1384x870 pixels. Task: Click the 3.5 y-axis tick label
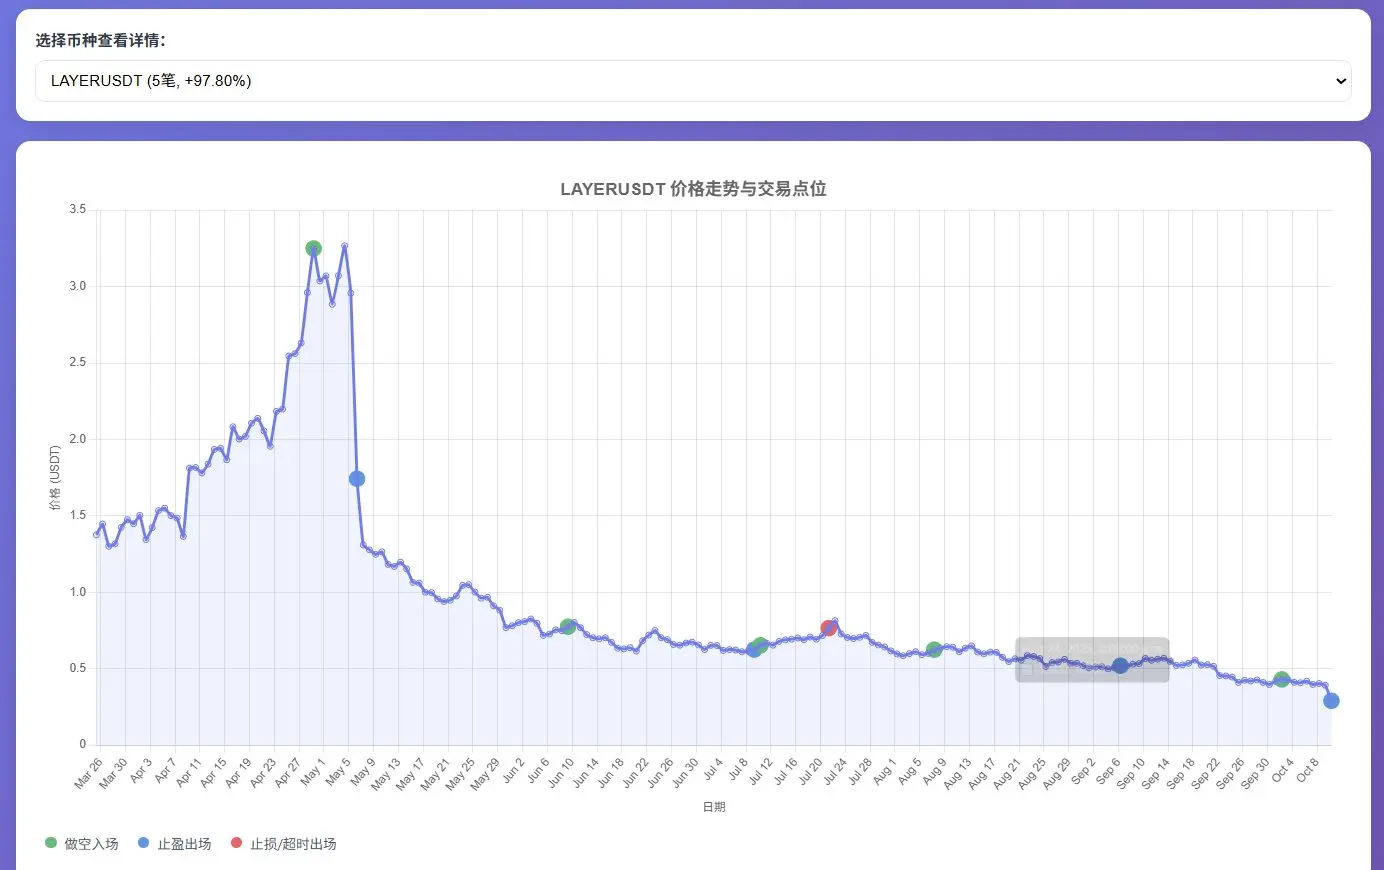[x=77, y=210]
